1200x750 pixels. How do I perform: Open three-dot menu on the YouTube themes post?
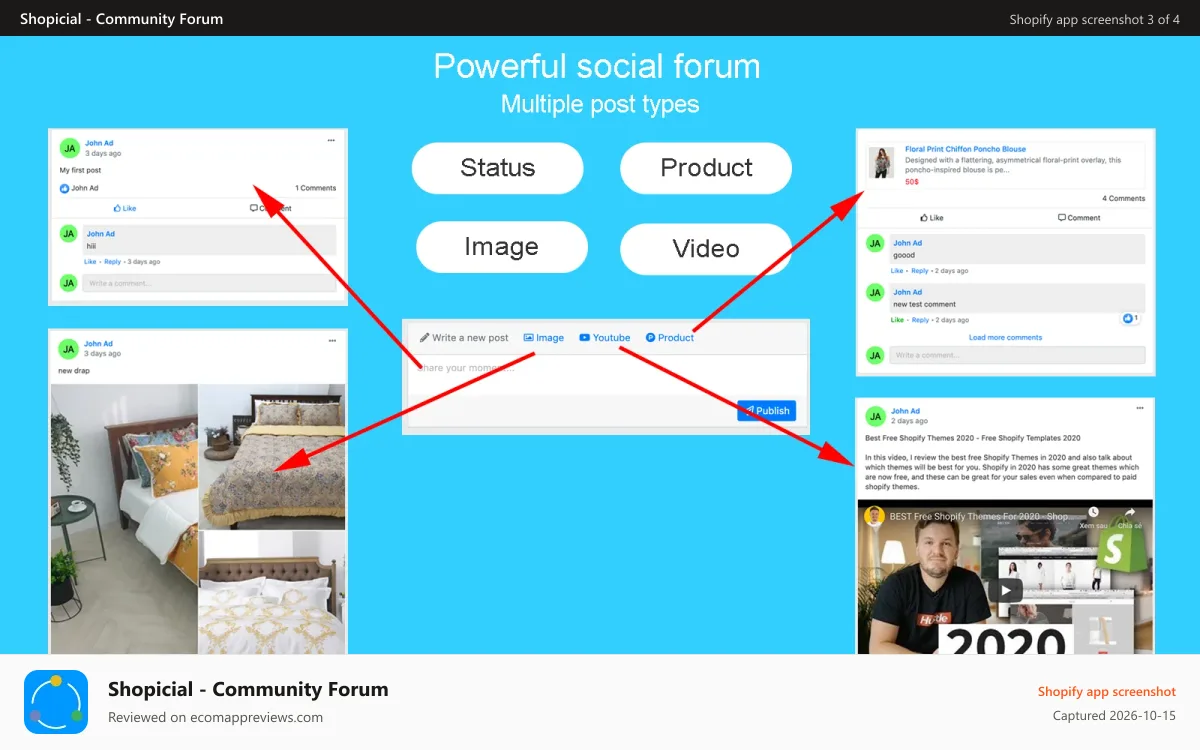(x=1139, y=408)
